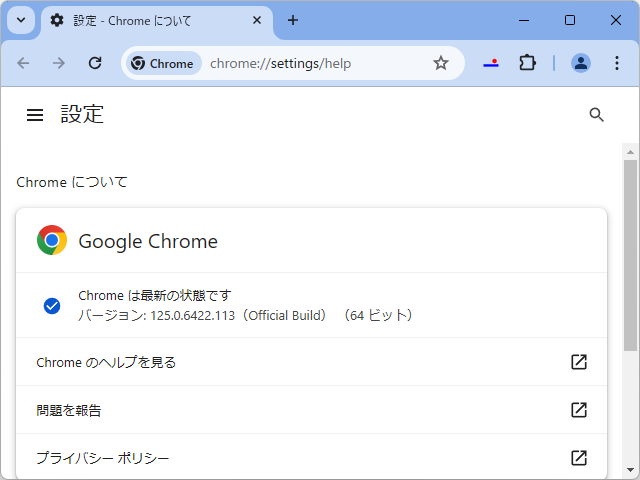
Task: Click the vertical scrollbar thumb
Action: point(631,255)
